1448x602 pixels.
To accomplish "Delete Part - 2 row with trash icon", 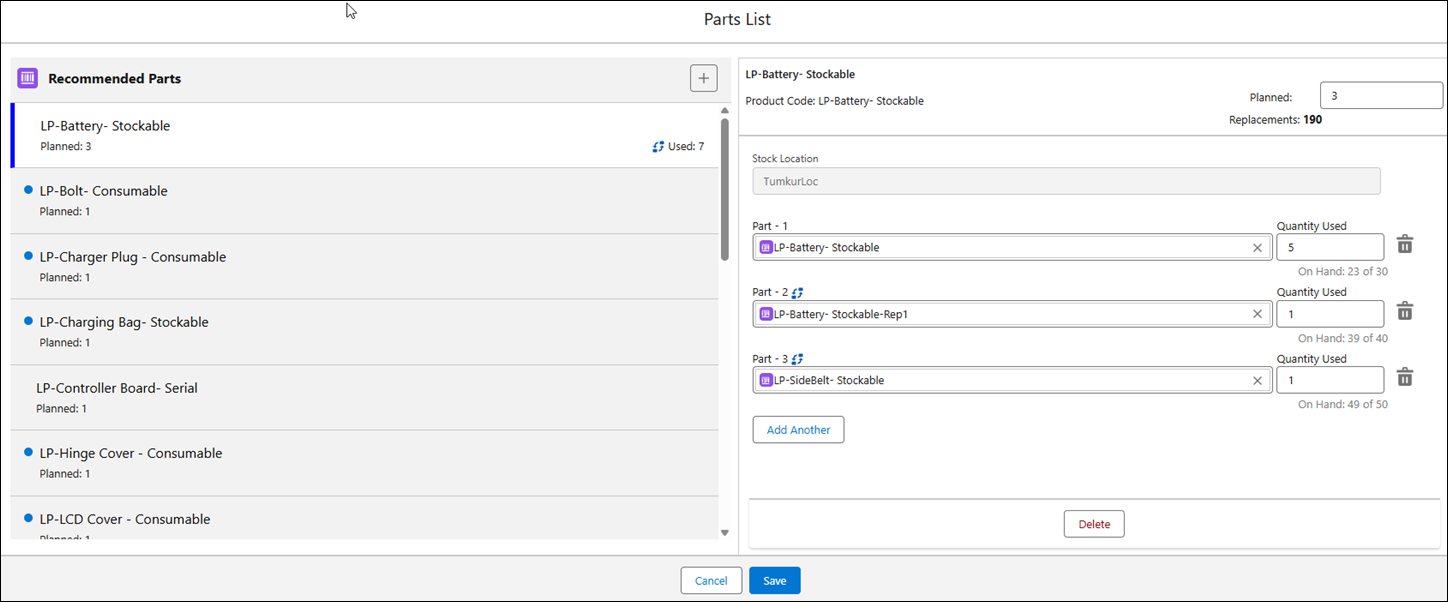I will coord(1405,311).
